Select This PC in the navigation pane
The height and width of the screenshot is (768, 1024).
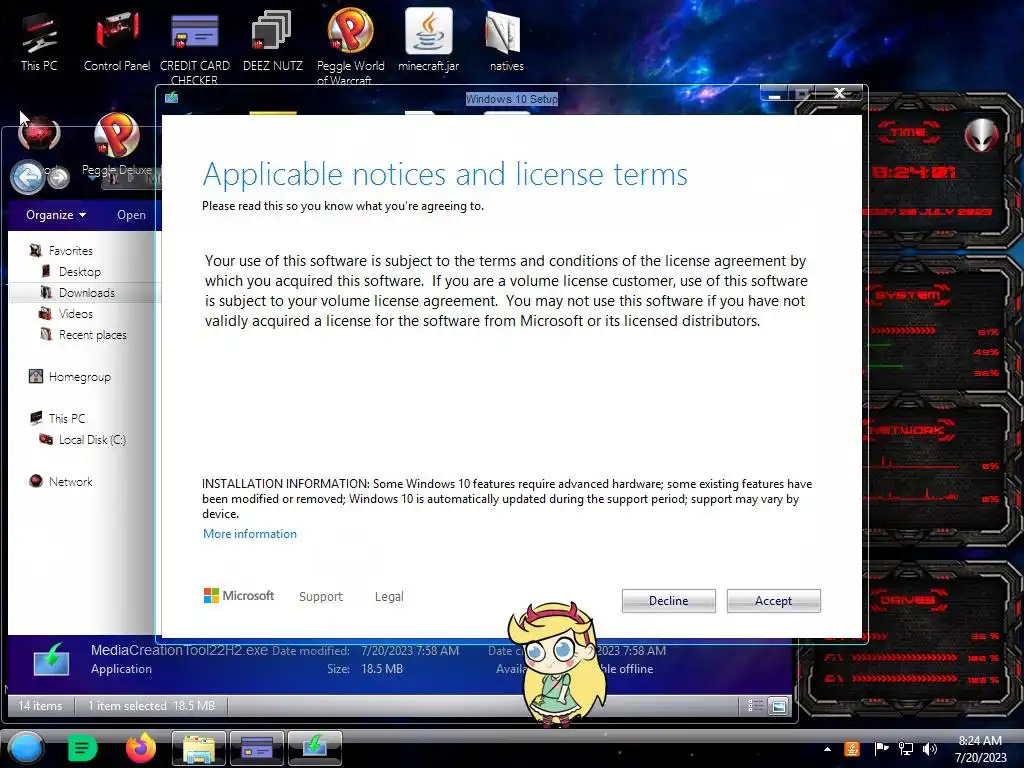click(66, 419)
